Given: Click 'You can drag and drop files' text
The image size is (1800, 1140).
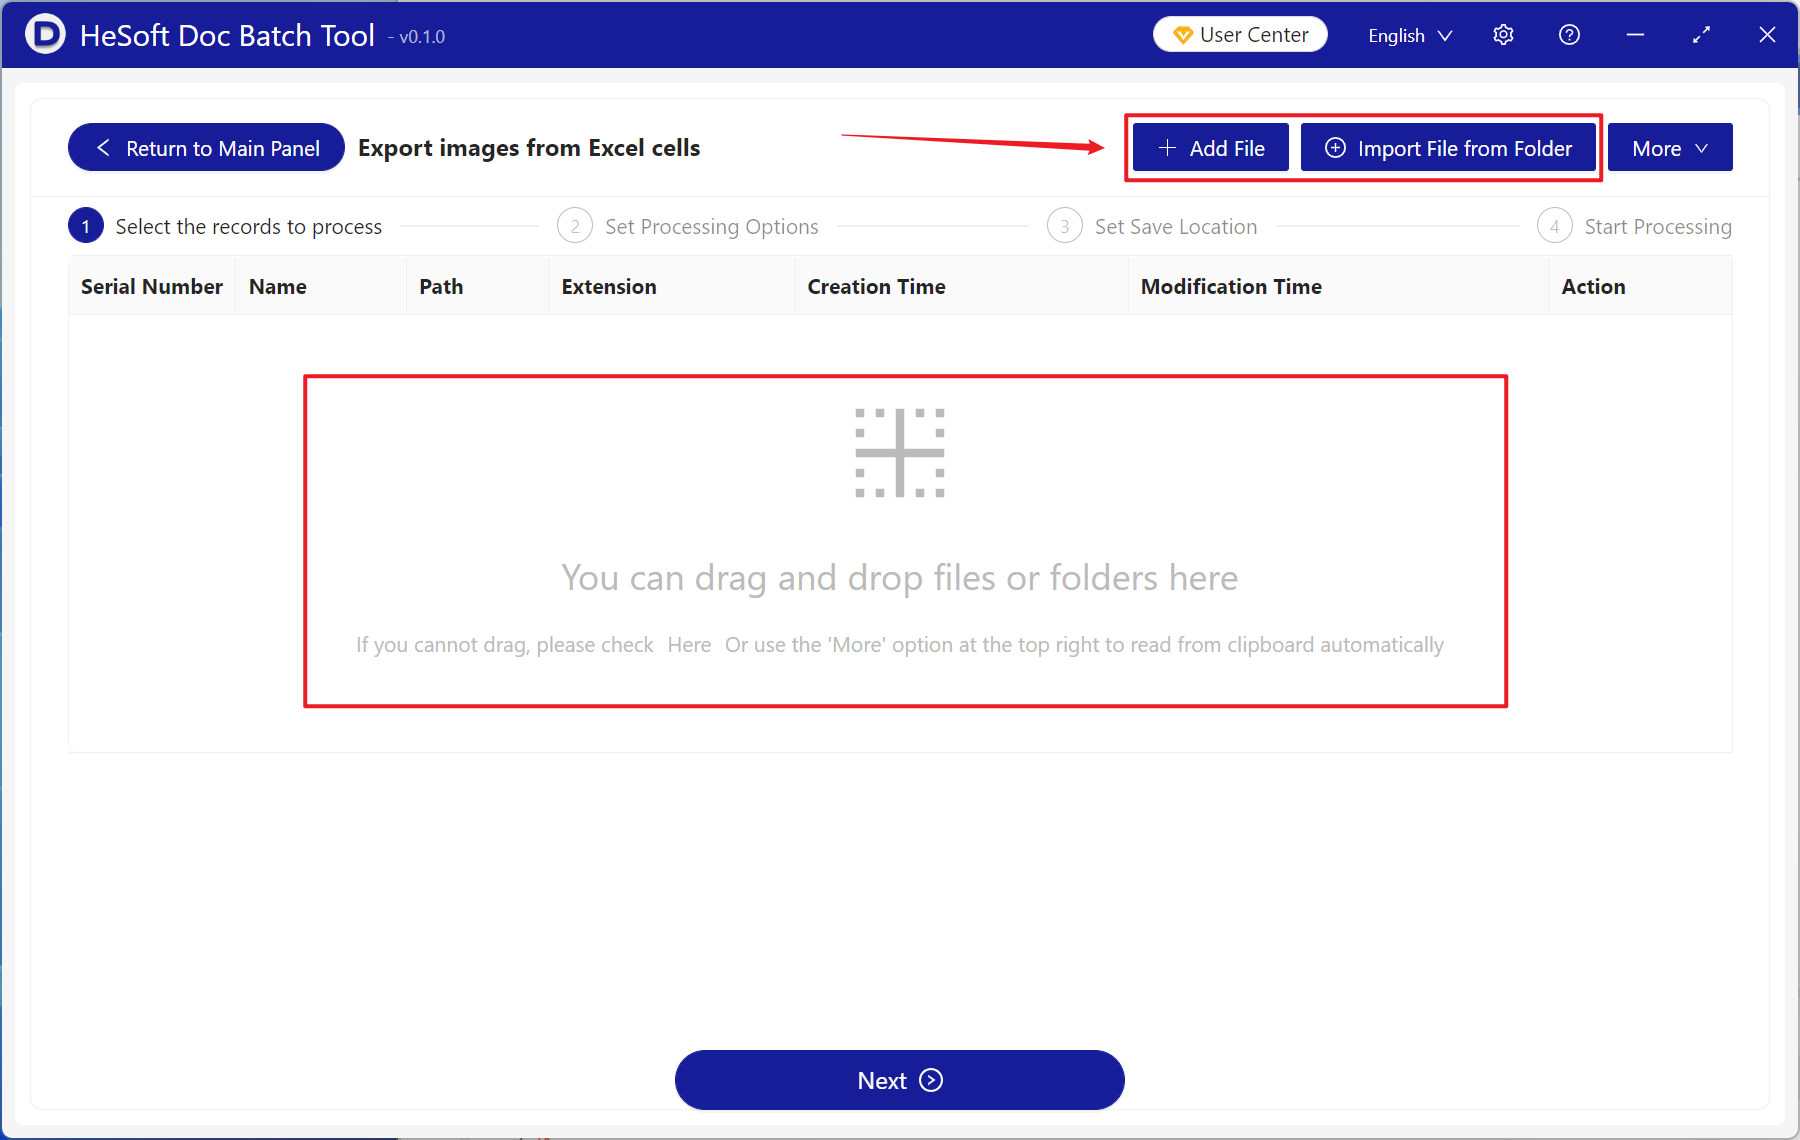Looking at the screenshot, I should point(900,578).
